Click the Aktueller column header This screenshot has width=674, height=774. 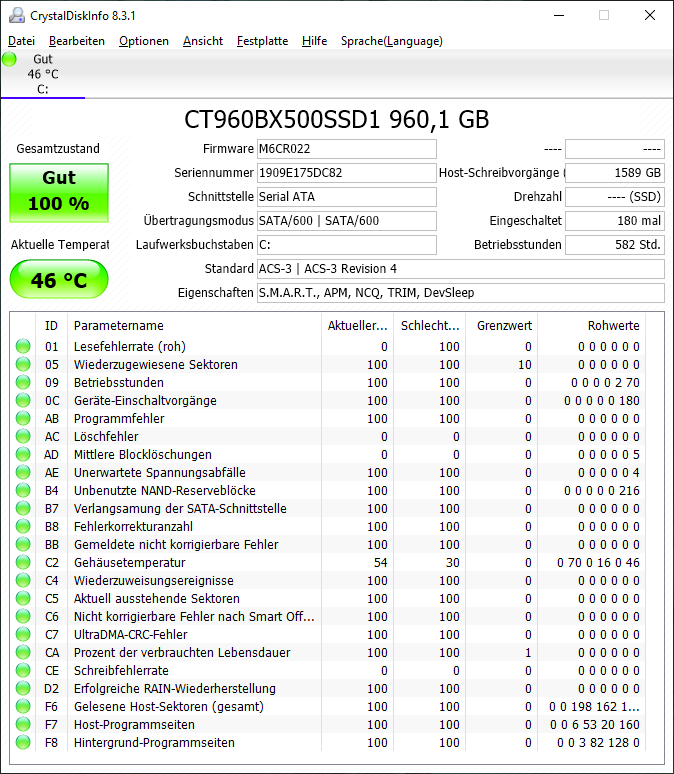(x=357, y=326)
